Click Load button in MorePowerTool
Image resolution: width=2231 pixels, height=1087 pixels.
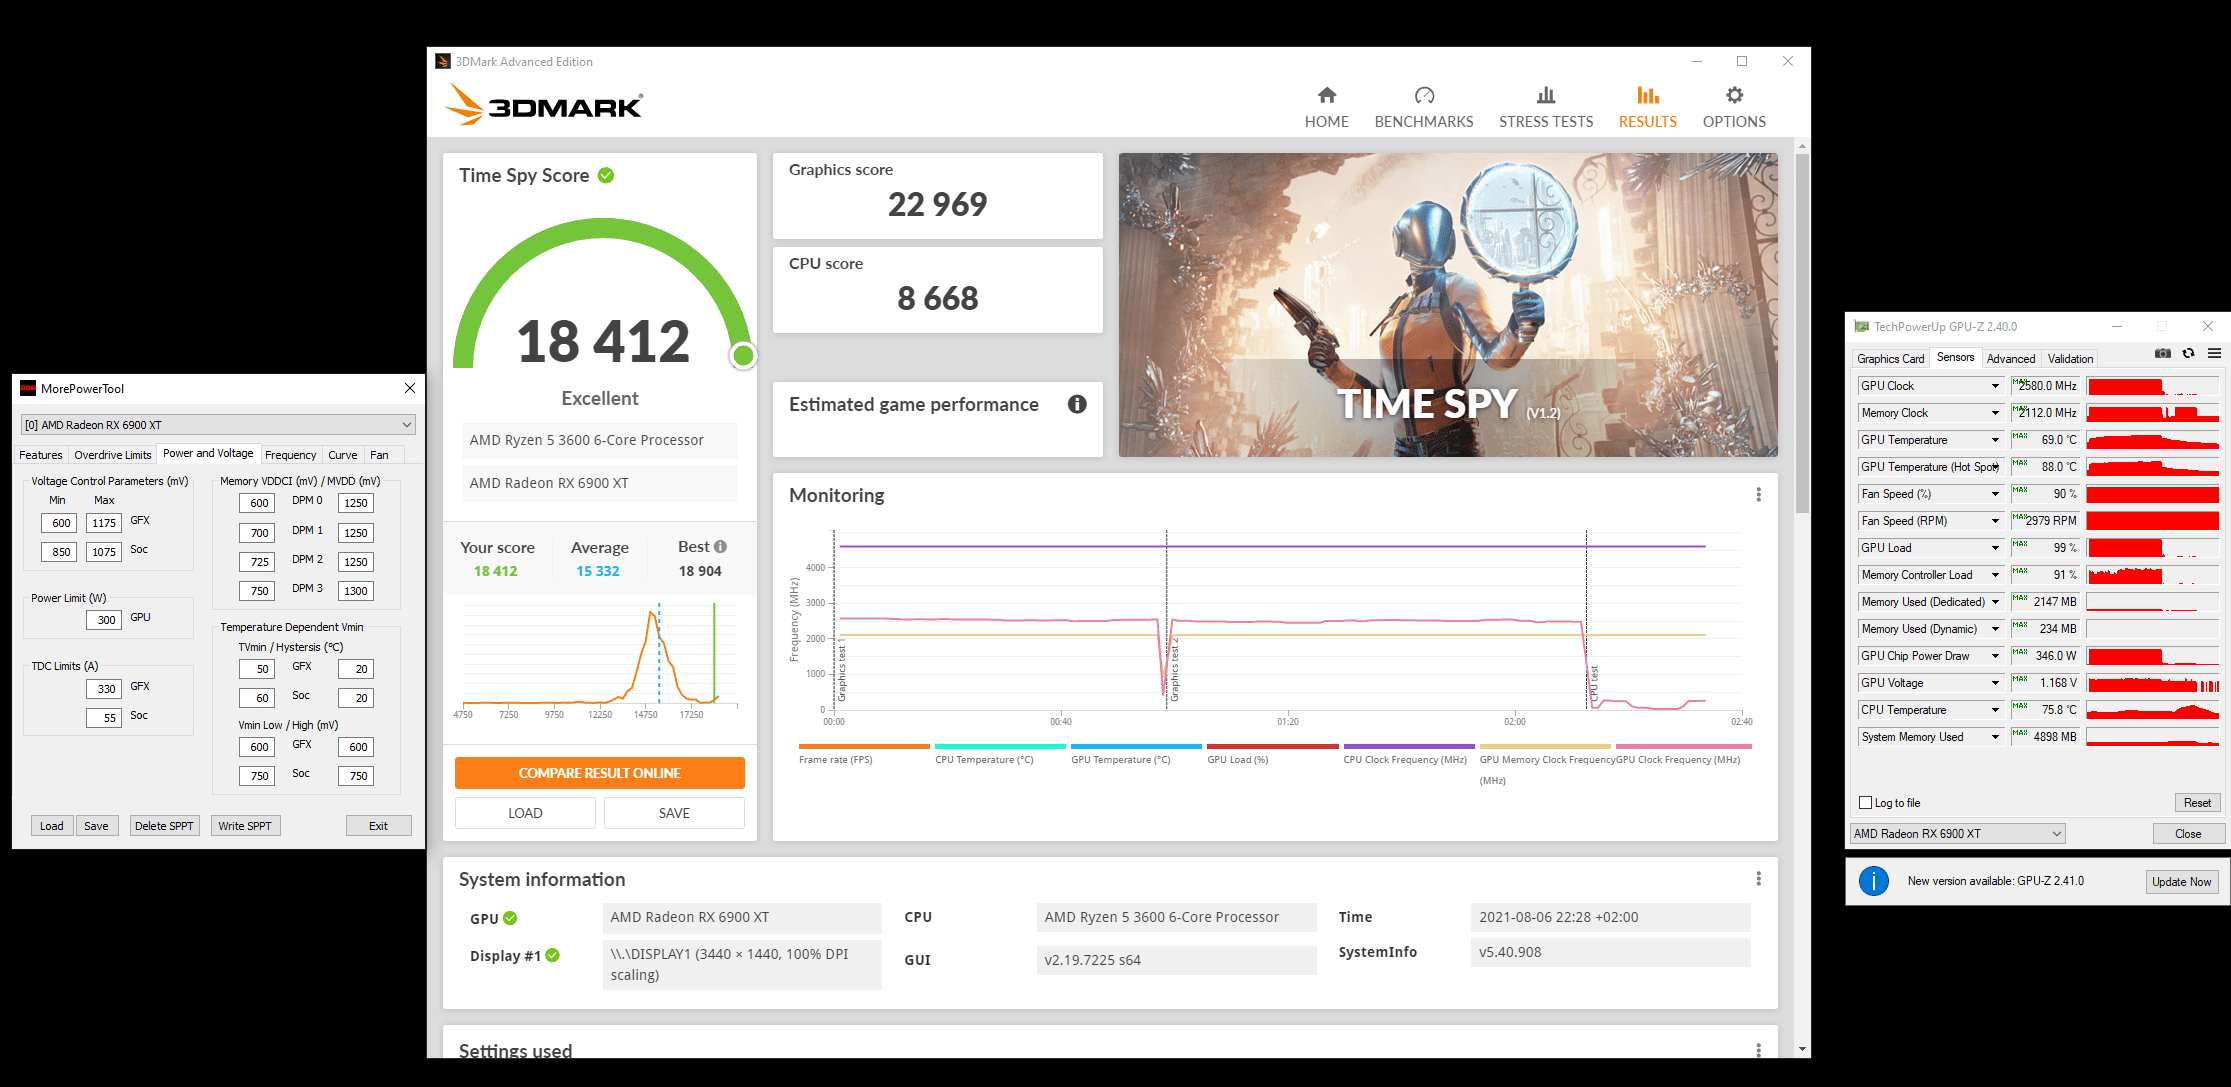point(52,826)
